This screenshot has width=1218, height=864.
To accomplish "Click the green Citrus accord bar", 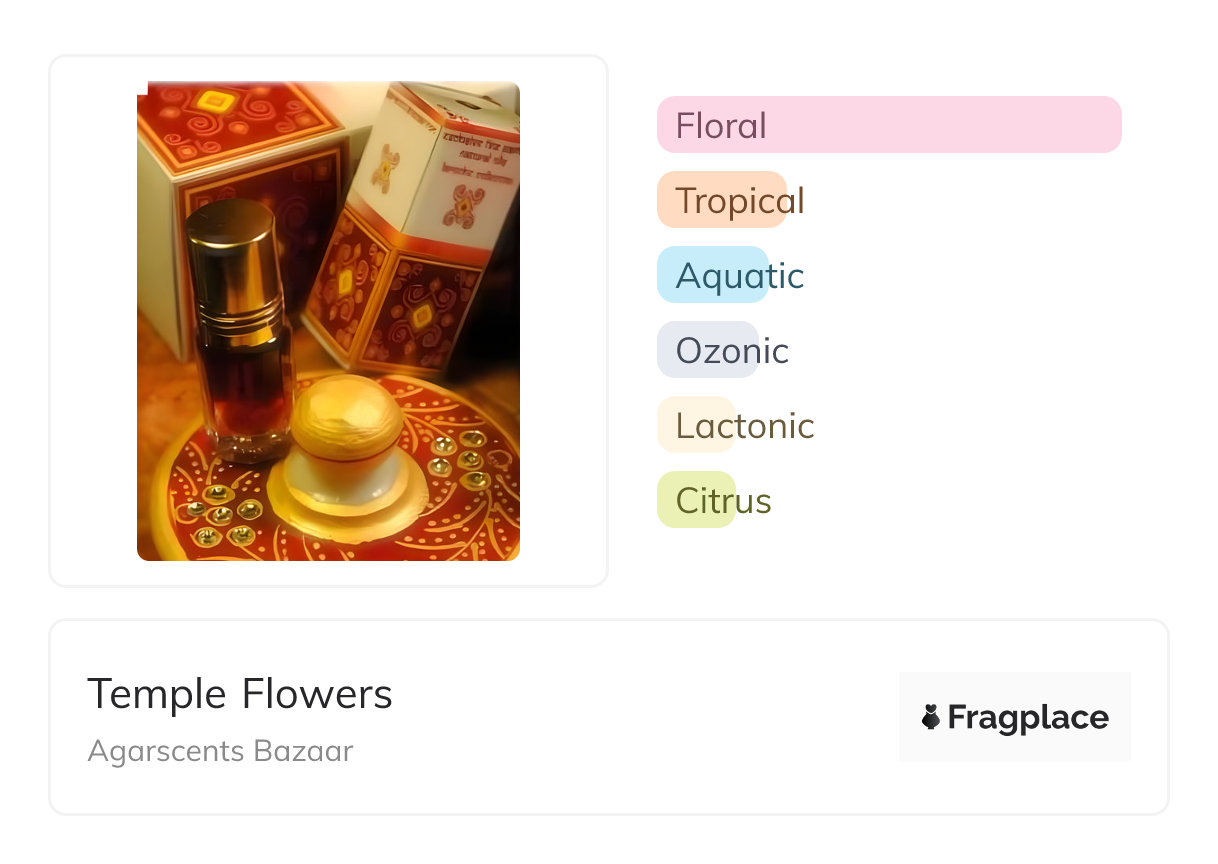I will (x=696, y=500).
